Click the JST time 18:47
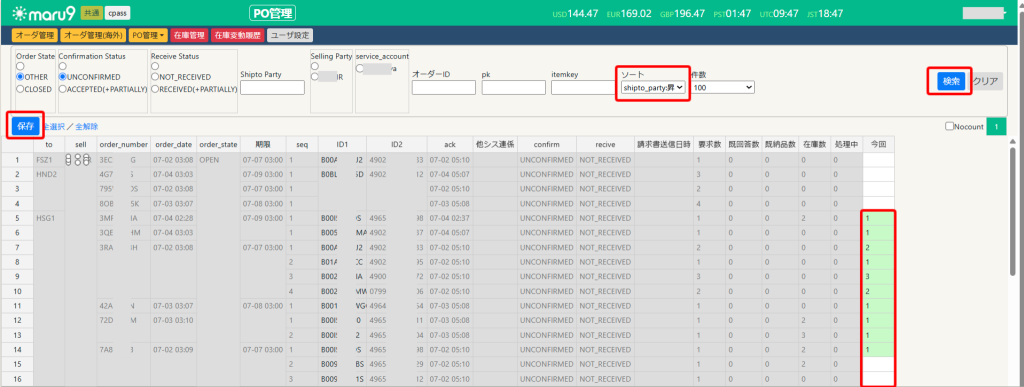The width and height of the screenshot is (1024, 387). [x=825, y=13]
